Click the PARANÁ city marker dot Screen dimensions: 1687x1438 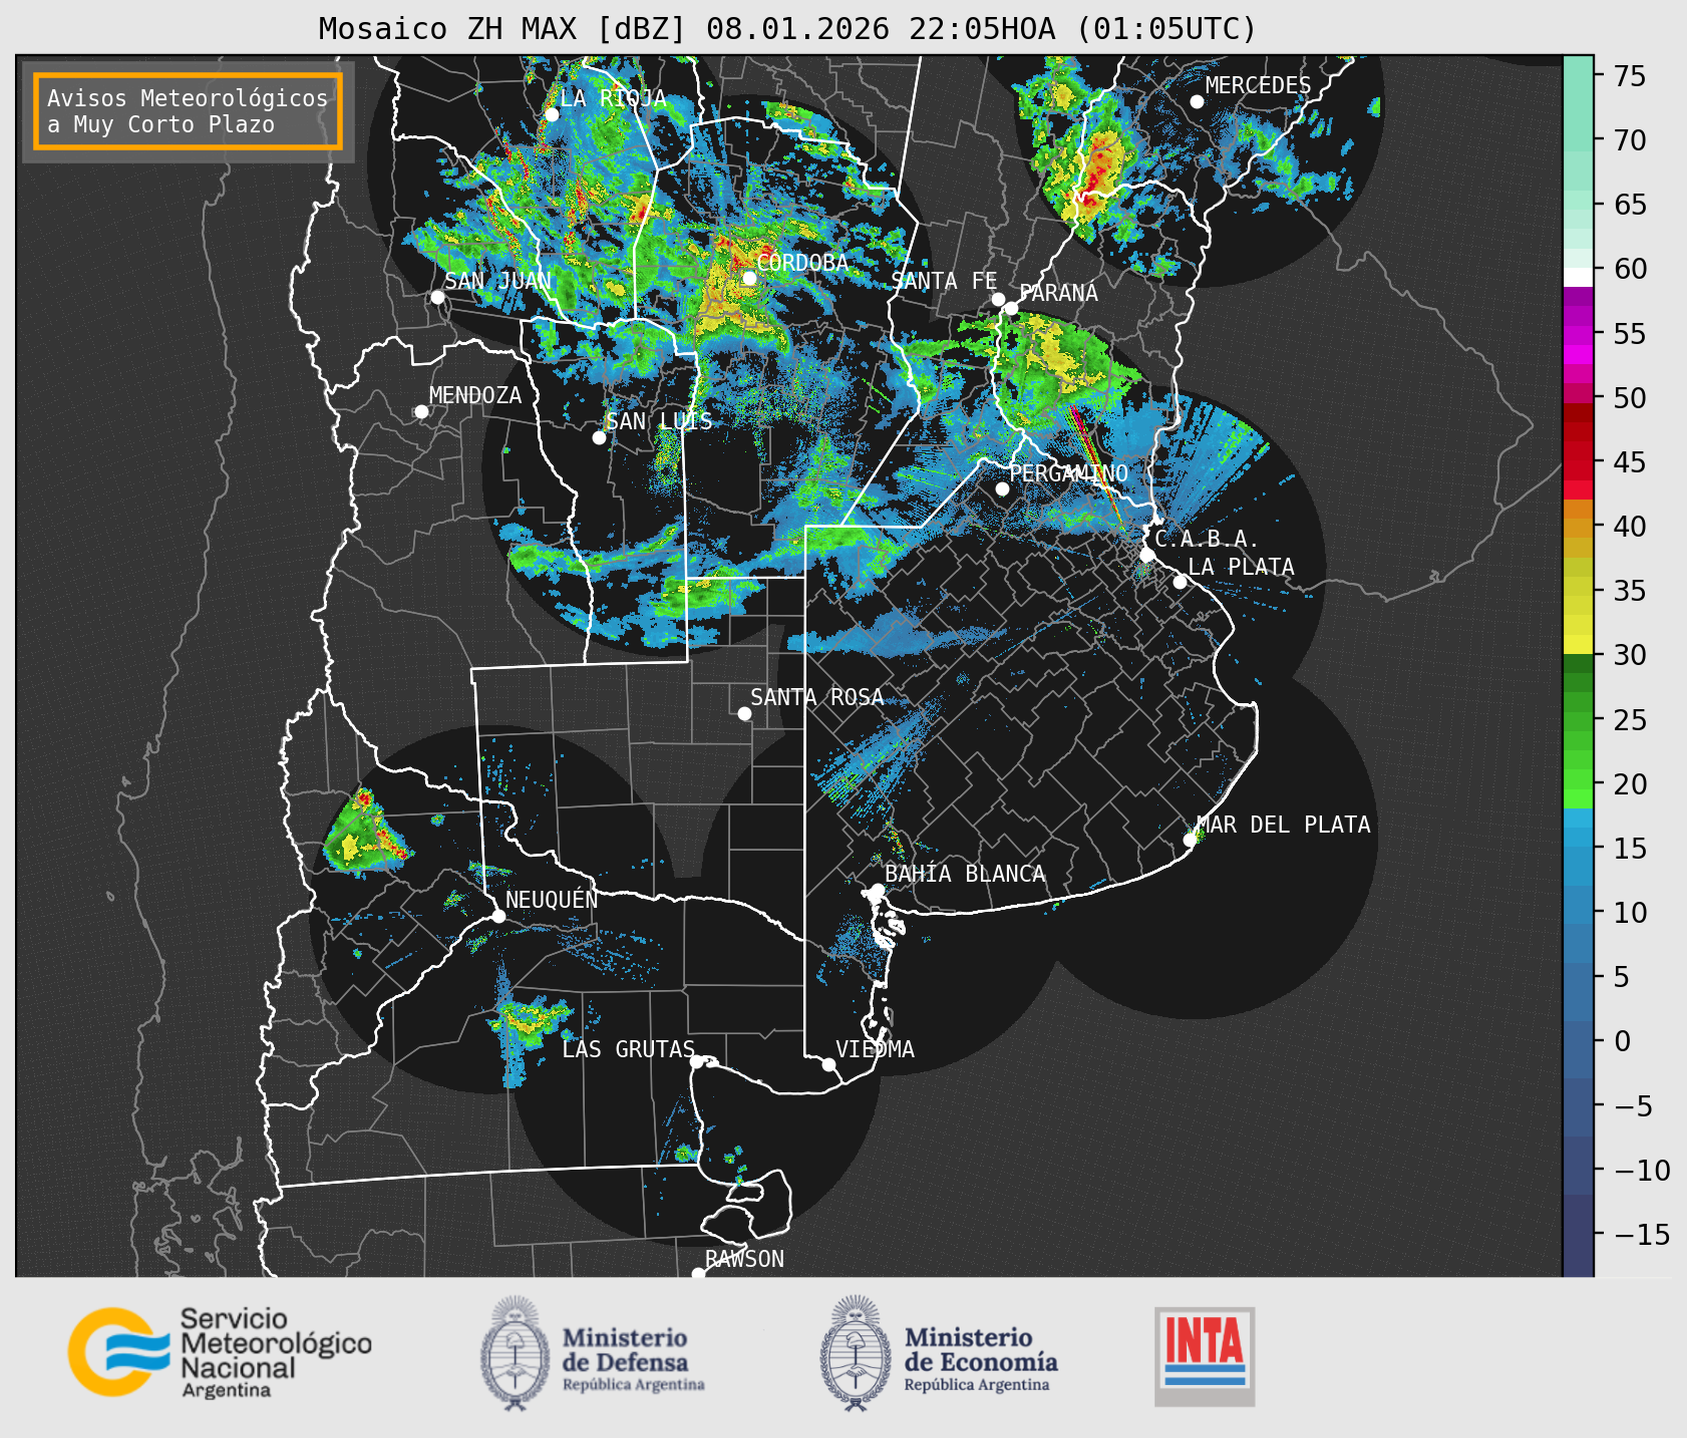[x=1011, y=308]
